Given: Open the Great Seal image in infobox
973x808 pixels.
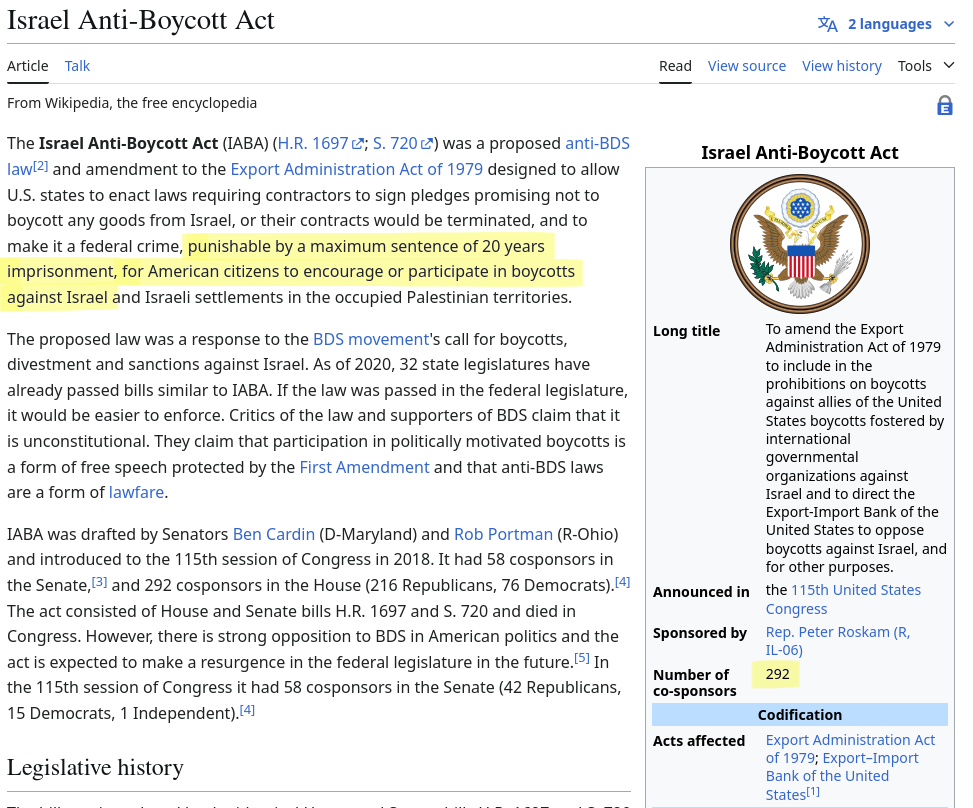Looking at the screenshot, I should pyautogui.click(x=800, y=244).
